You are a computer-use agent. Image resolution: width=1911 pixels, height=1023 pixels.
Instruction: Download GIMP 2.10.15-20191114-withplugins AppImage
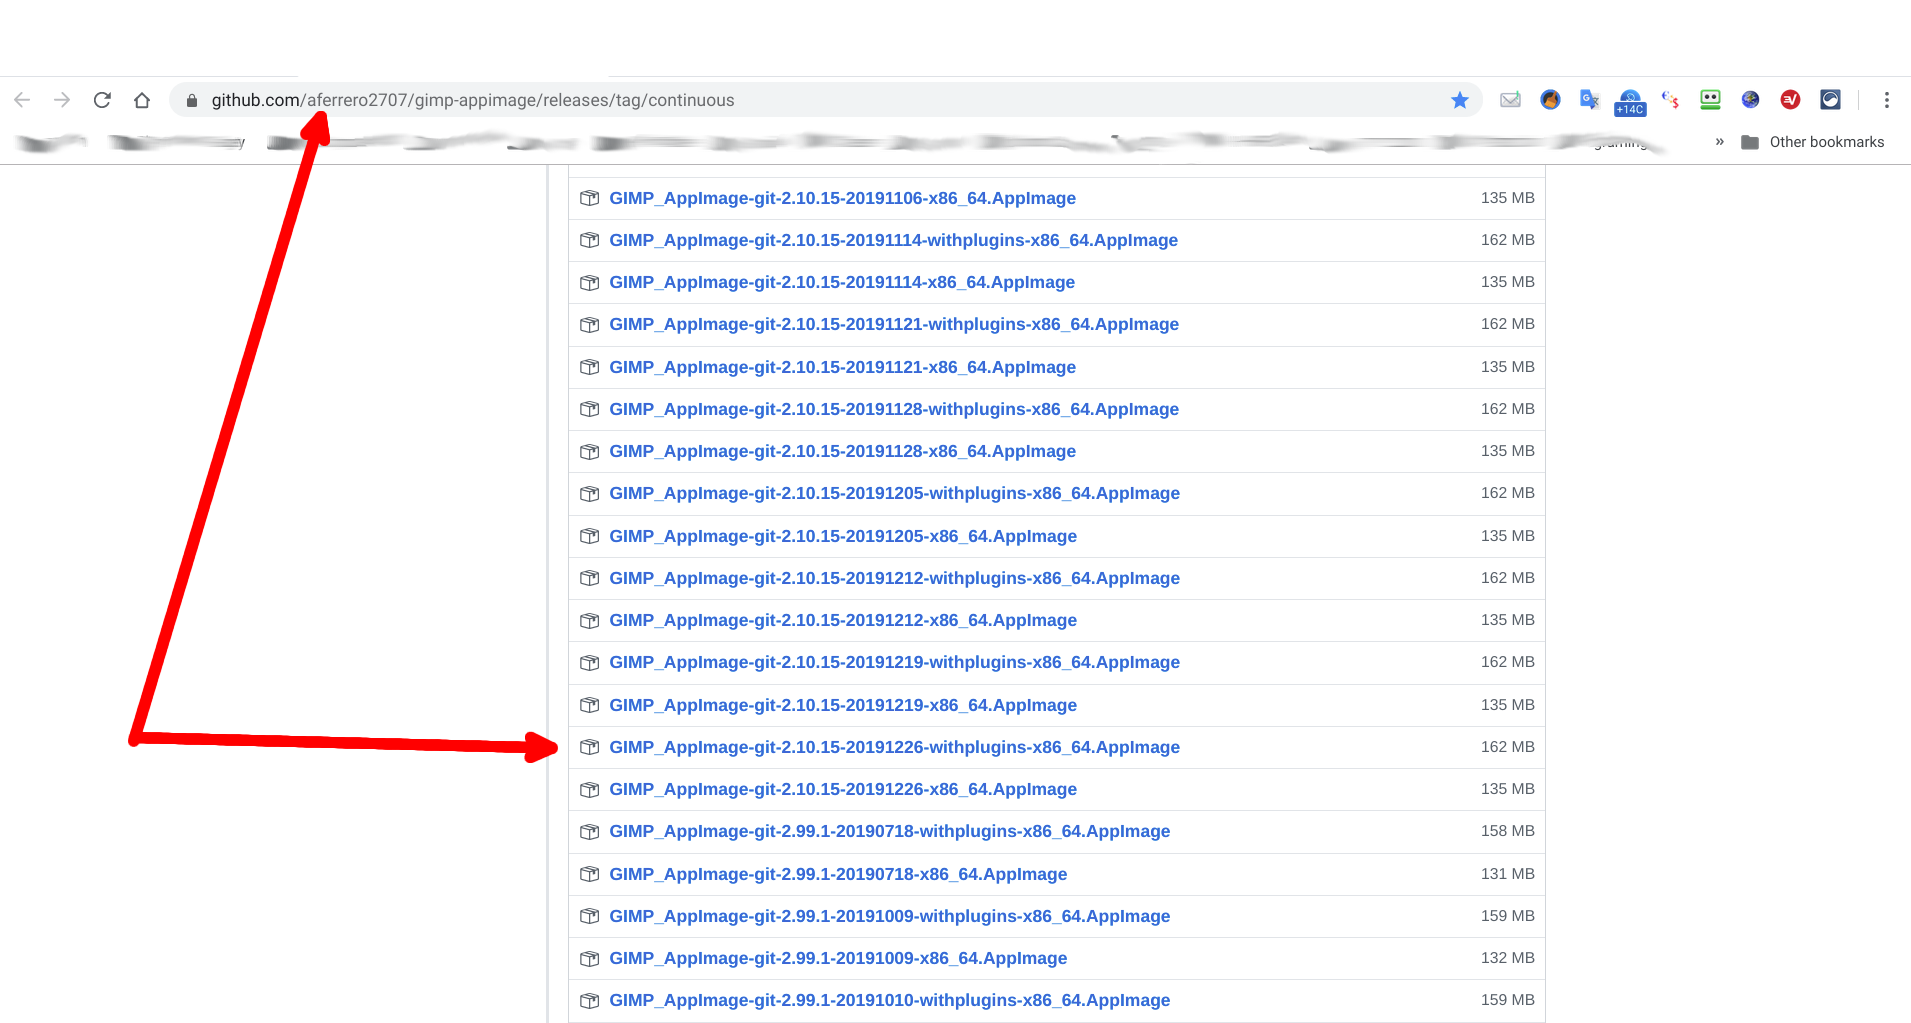point(893,240)
